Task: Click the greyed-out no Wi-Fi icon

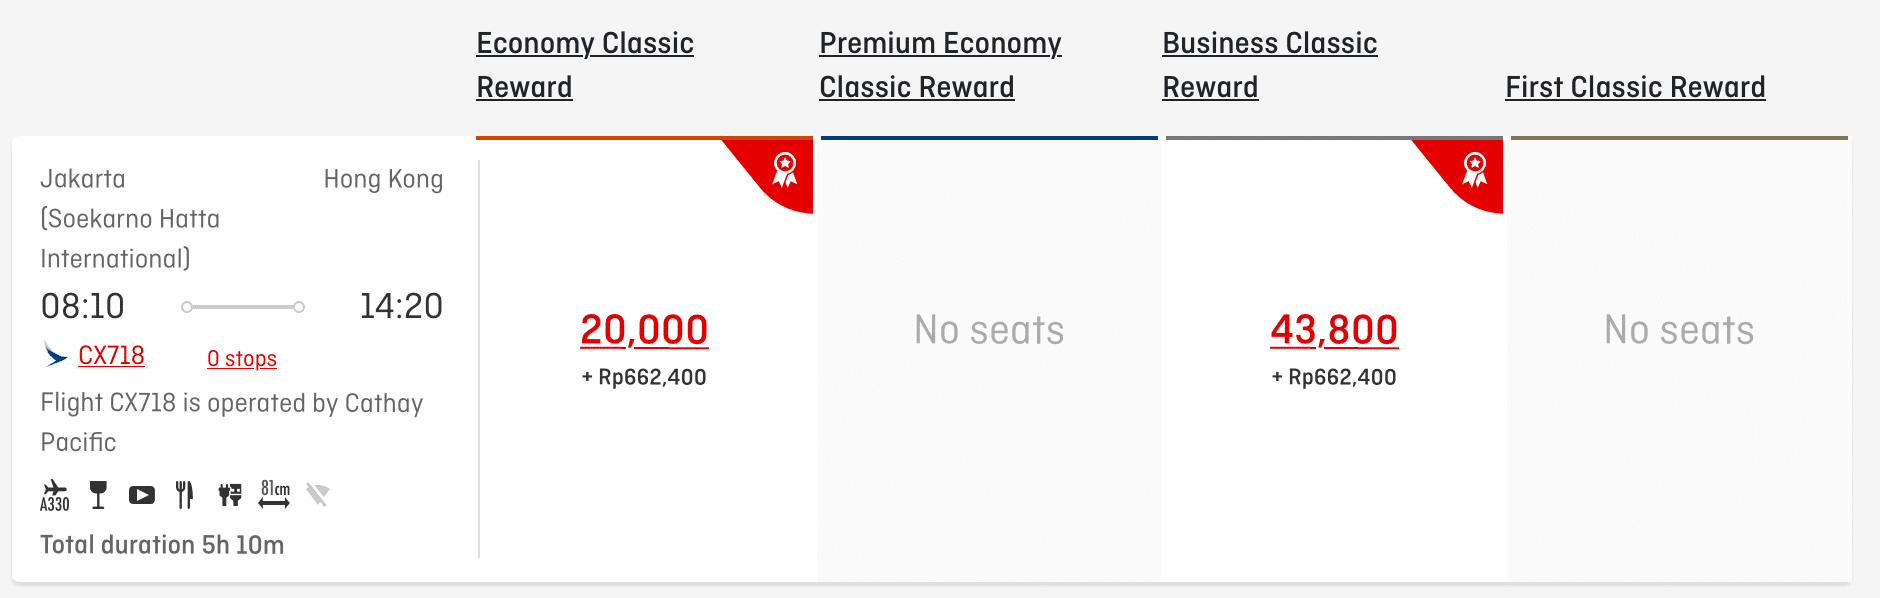Action: [318, 495]
